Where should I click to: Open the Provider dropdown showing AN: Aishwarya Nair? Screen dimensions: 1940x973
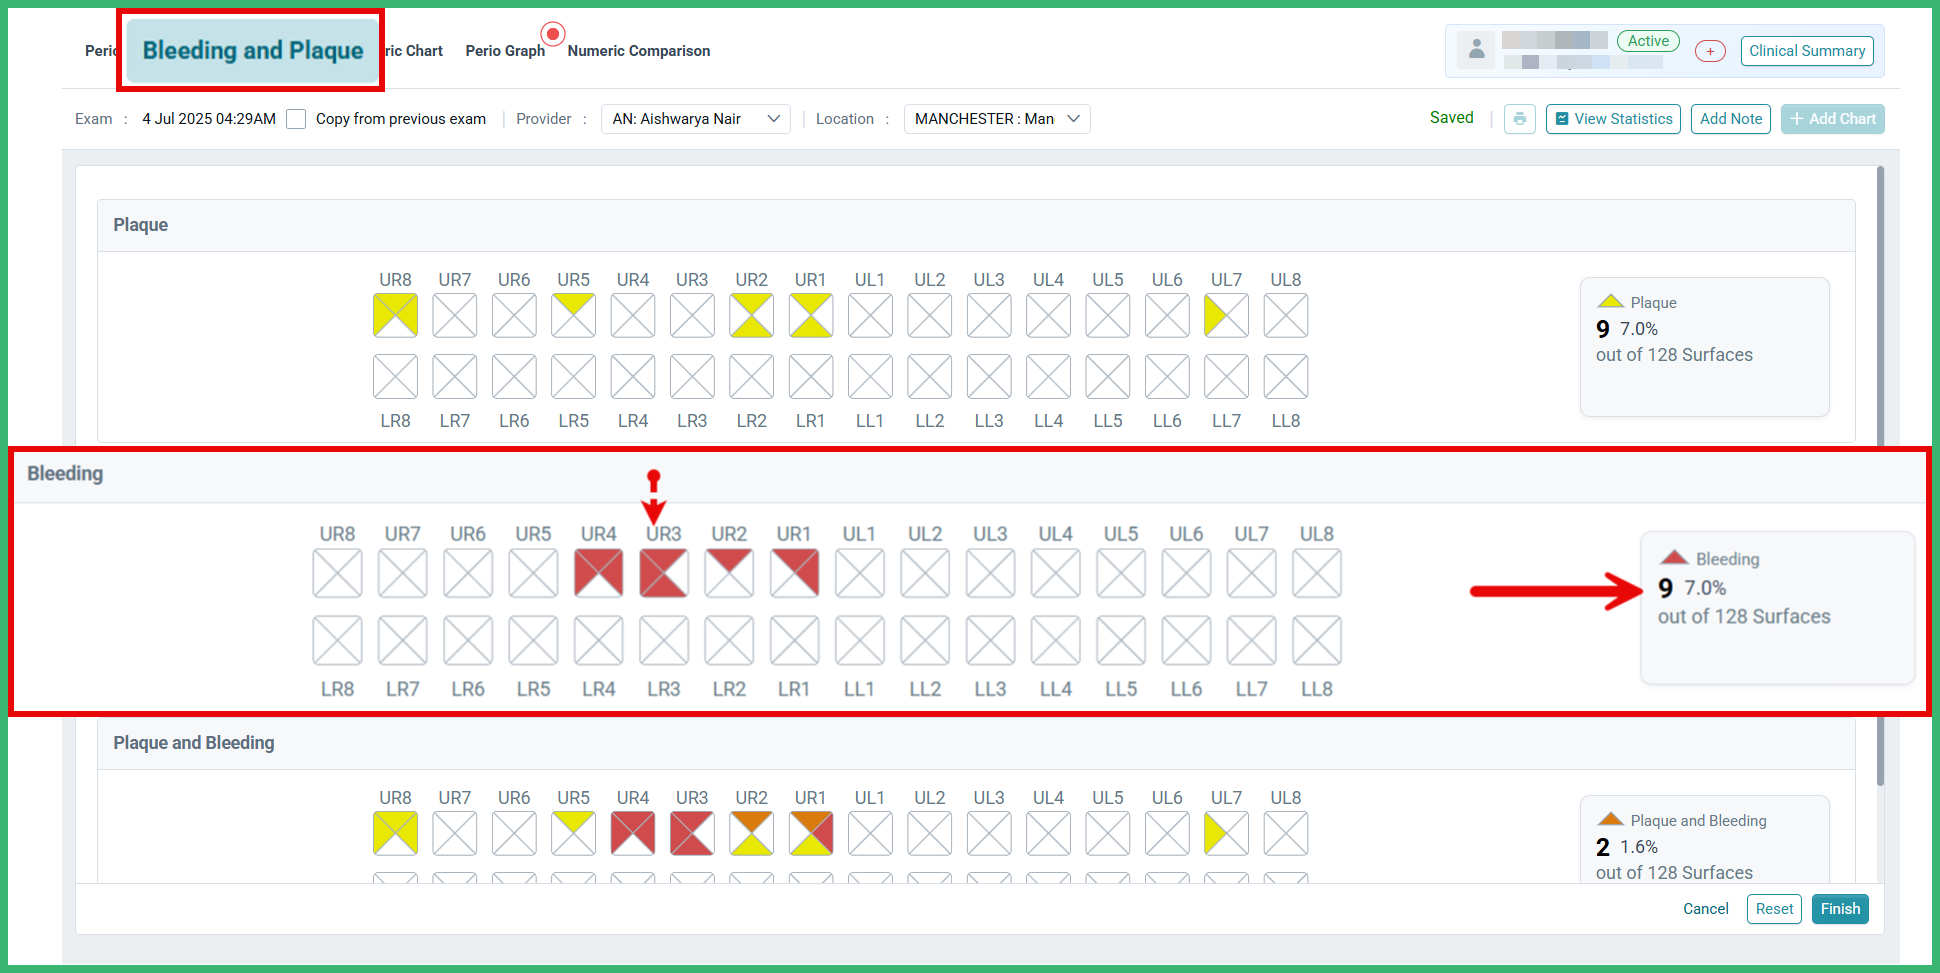coord(695,118)
